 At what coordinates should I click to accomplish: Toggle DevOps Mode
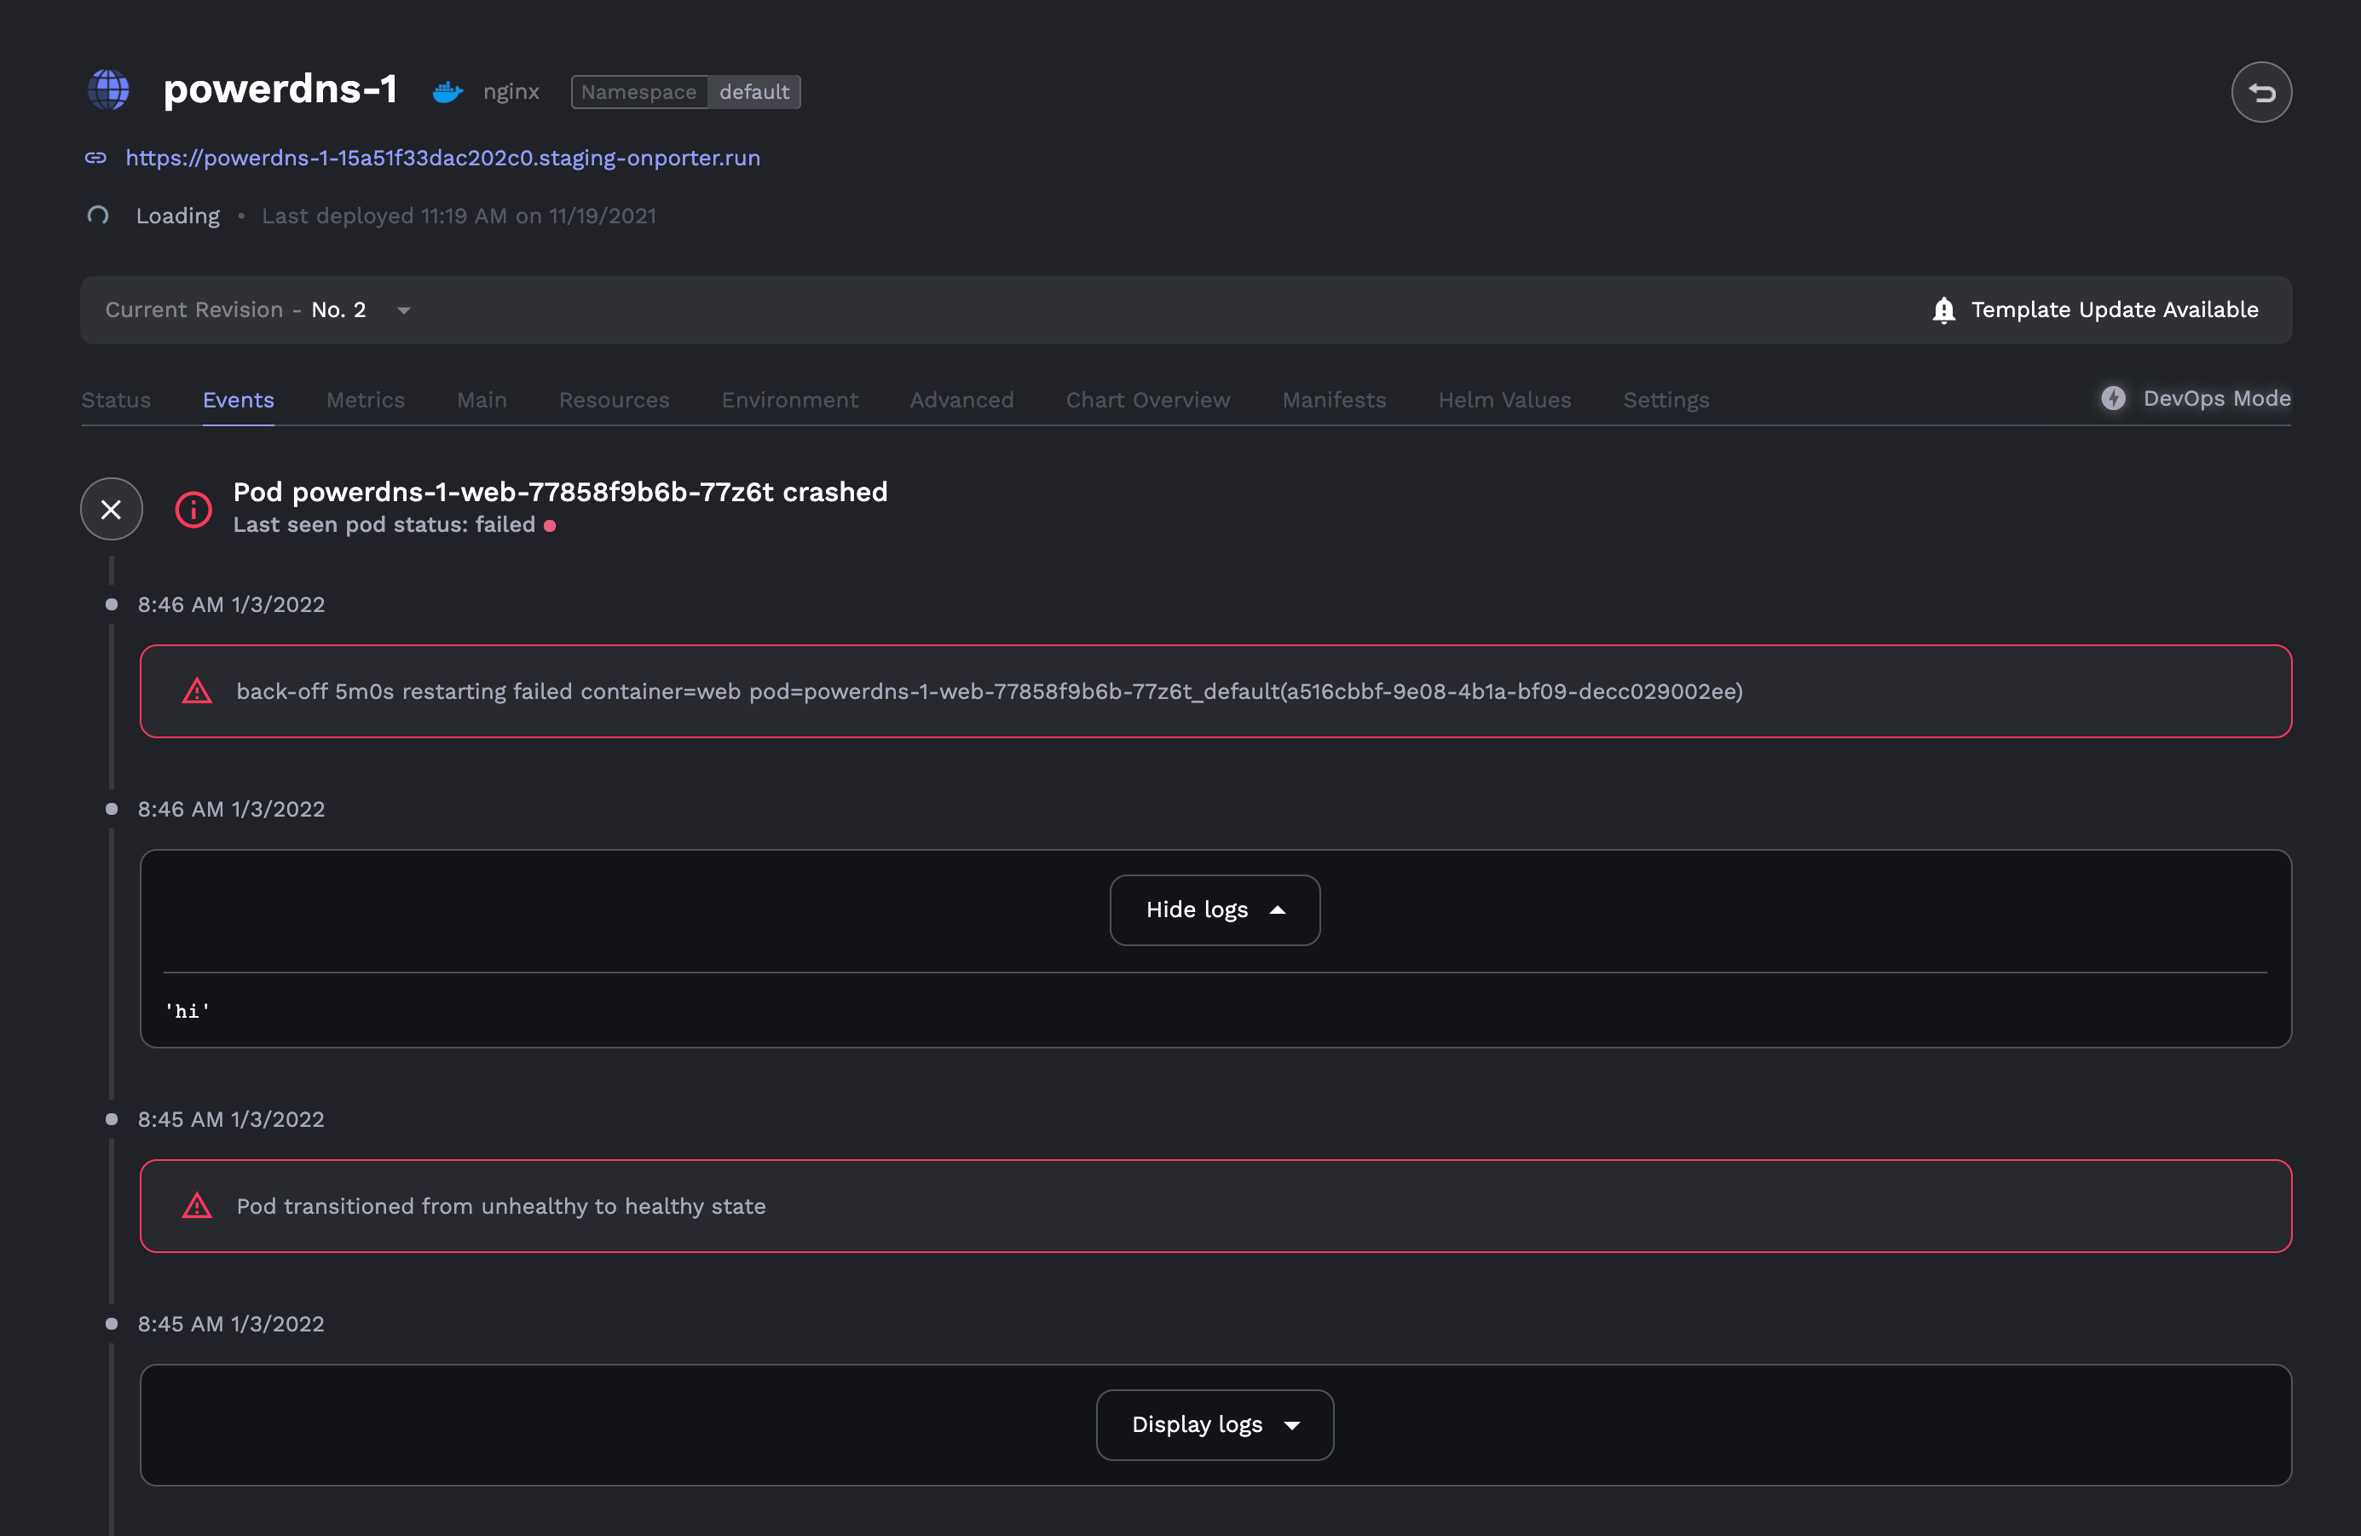[2195, 398]
